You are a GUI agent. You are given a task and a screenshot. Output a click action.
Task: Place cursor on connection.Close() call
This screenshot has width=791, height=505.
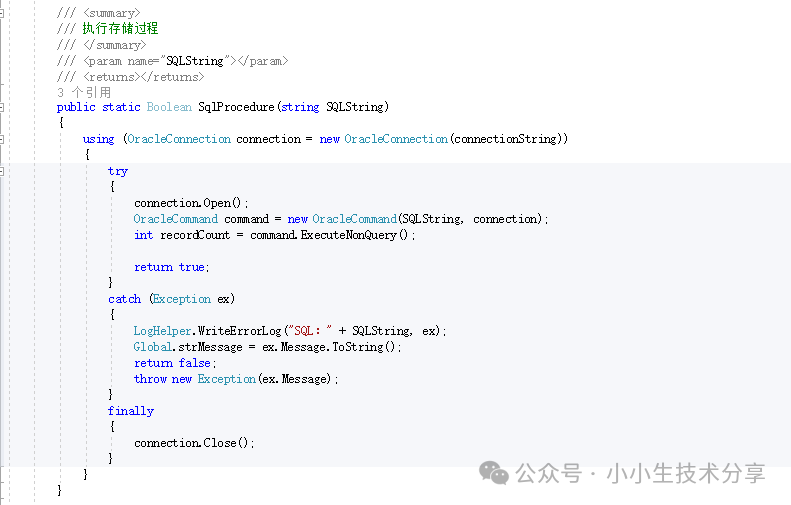[x=194, y=443]
